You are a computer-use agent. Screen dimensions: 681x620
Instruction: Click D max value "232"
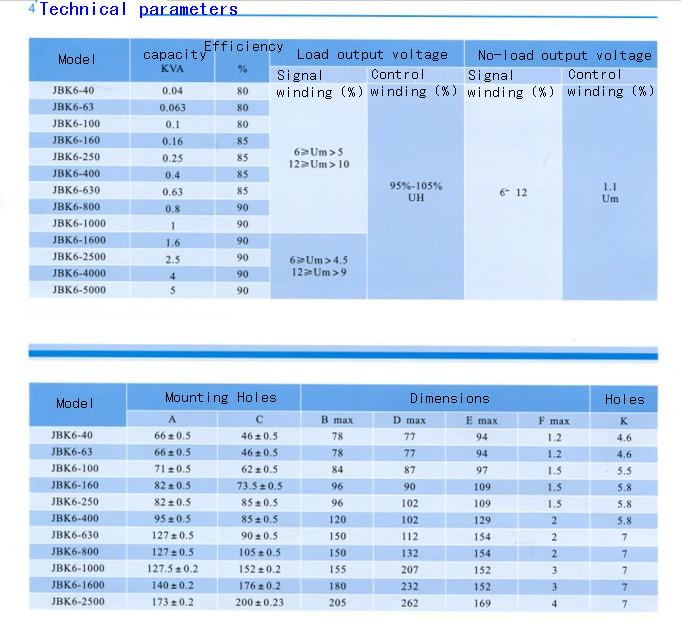(x=410, y=586)
